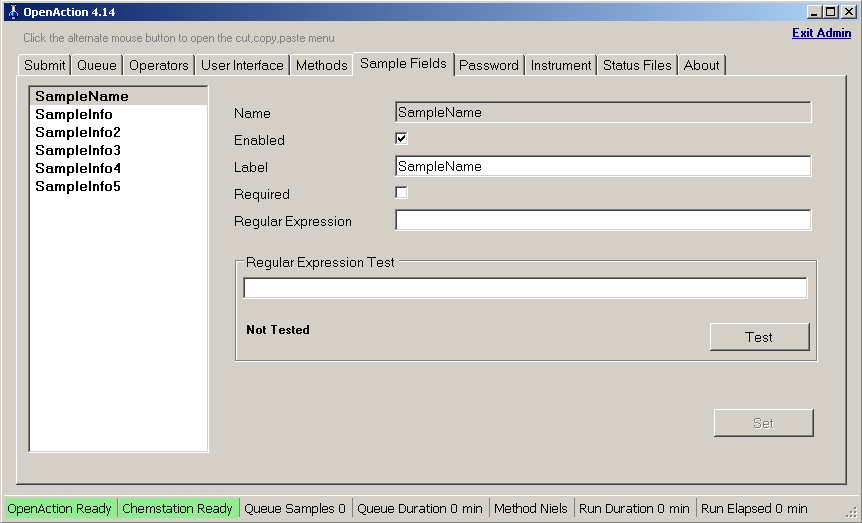
Task: Click the OpenAction flask icon in title bar
Action: (13, 12)
